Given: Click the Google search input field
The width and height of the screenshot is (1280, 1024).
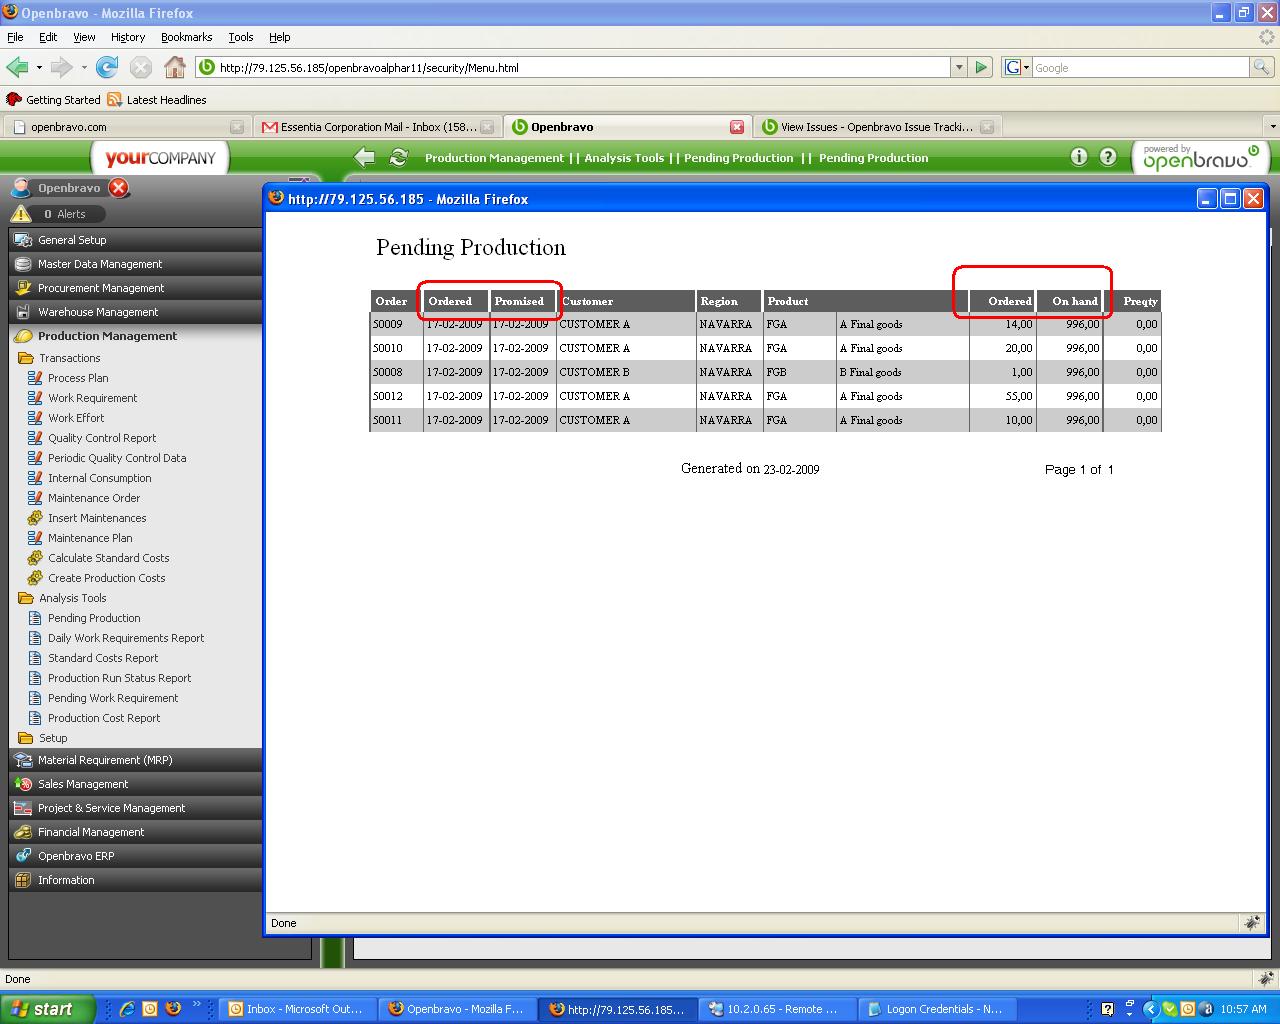Looking at the screenshot, I should tap(1140, 67).
